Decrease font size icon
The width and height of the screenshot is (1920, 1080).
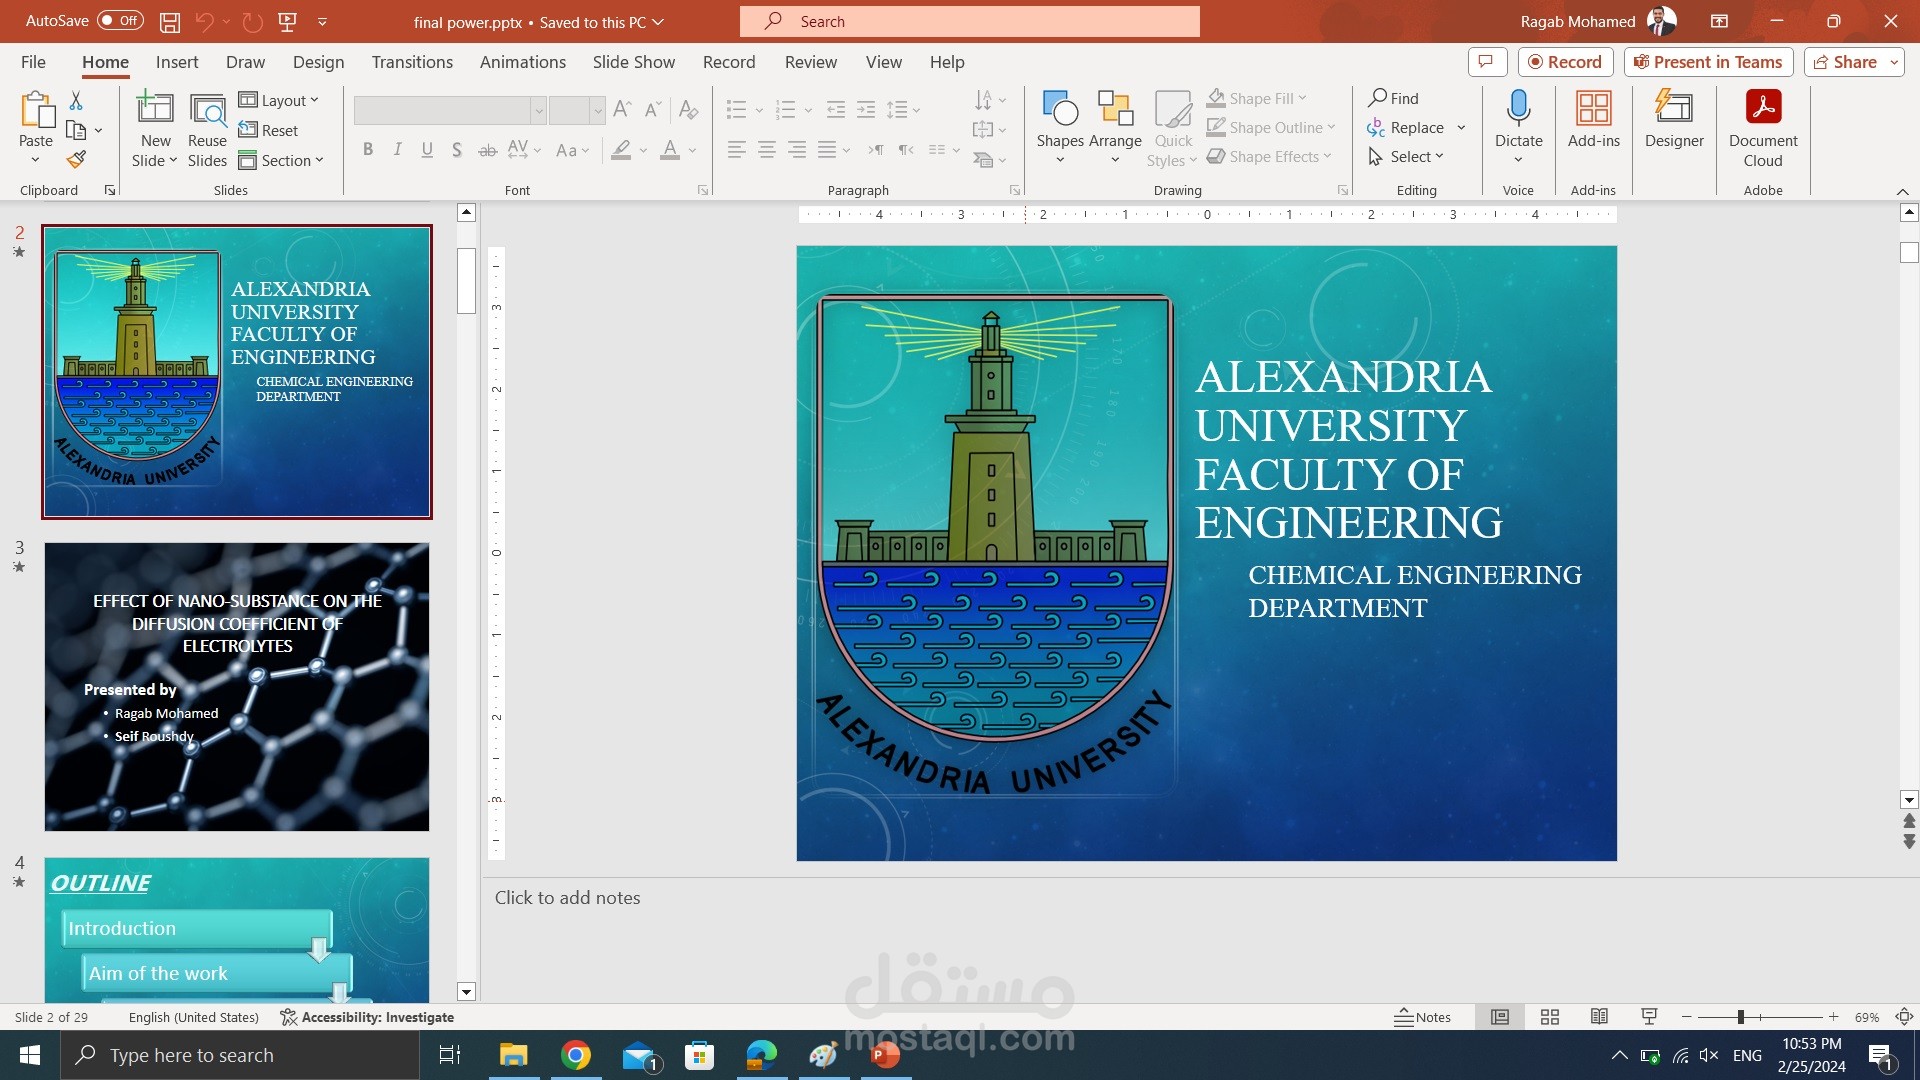[x=653, y=109]
